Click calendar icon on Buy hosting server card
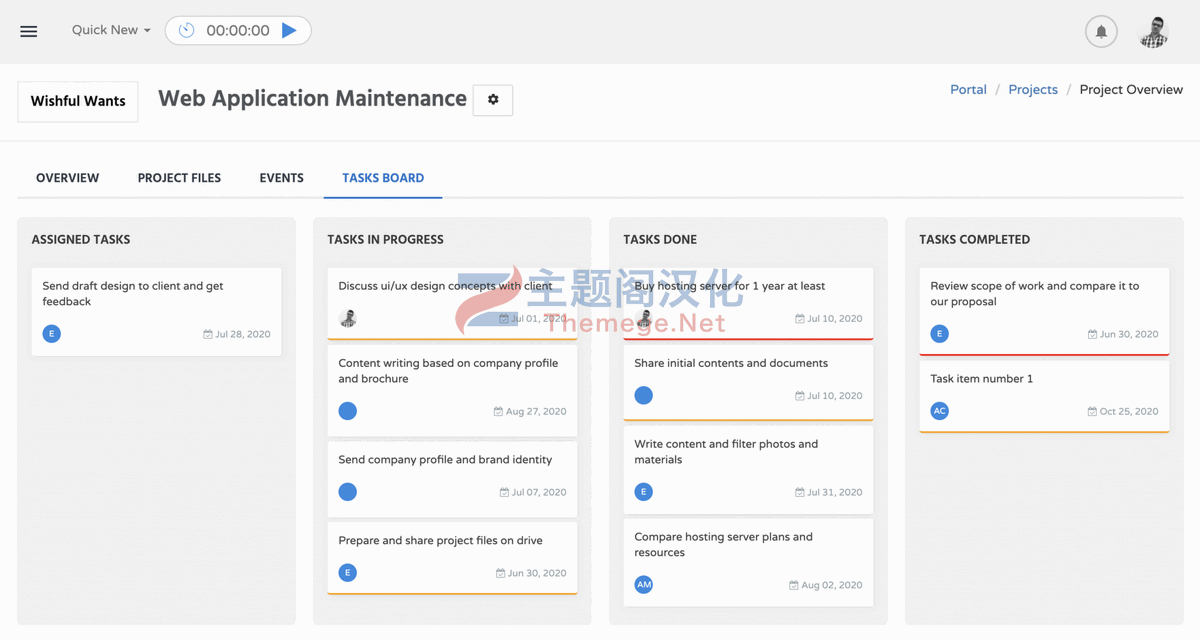This screenshot has width=1200, height=640. 800,318
